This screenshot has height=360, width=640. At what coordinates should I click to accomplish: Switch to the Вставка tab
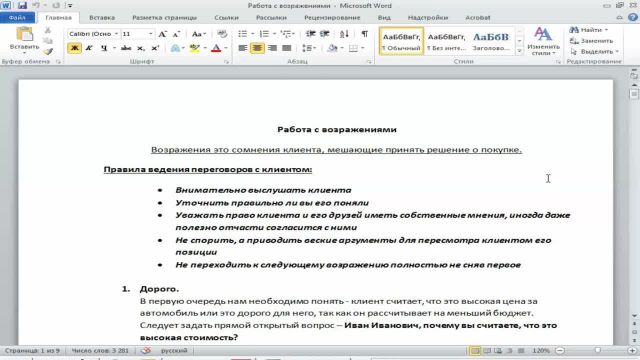[x=102, y=18]
